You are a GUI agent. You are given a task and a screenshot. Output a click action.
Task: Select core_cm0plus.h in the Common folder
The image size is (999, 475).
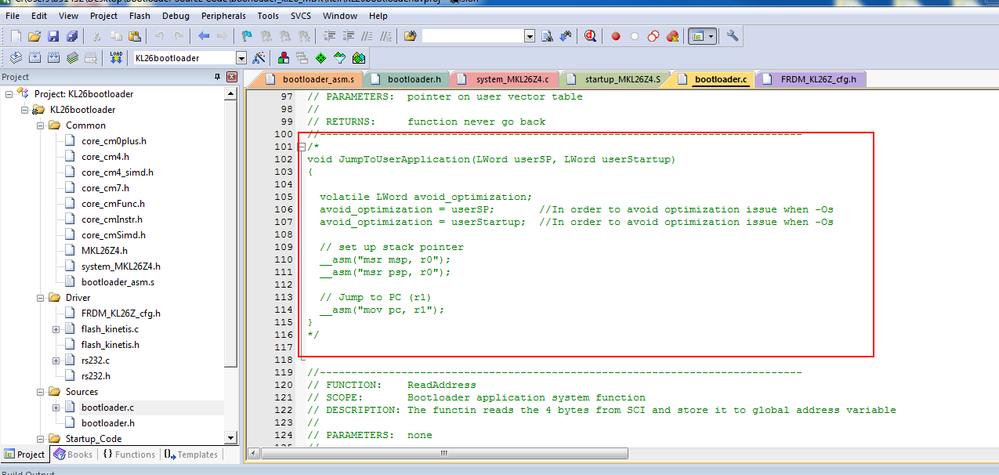[x=113, y=141]
